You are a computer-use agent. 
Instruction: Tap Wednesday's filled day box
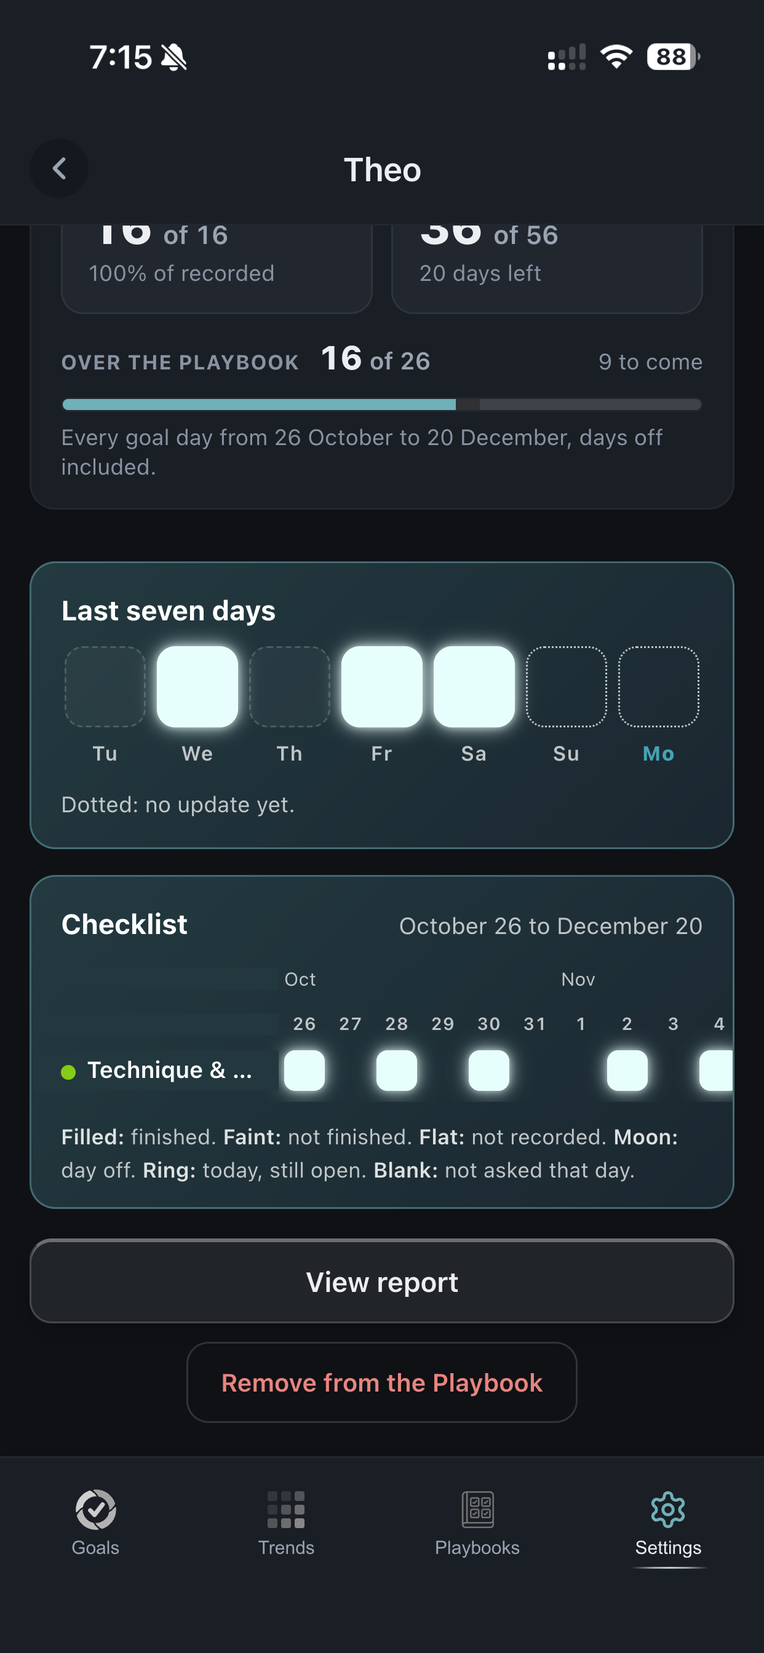pyautogui.click(x=198, y=686)
